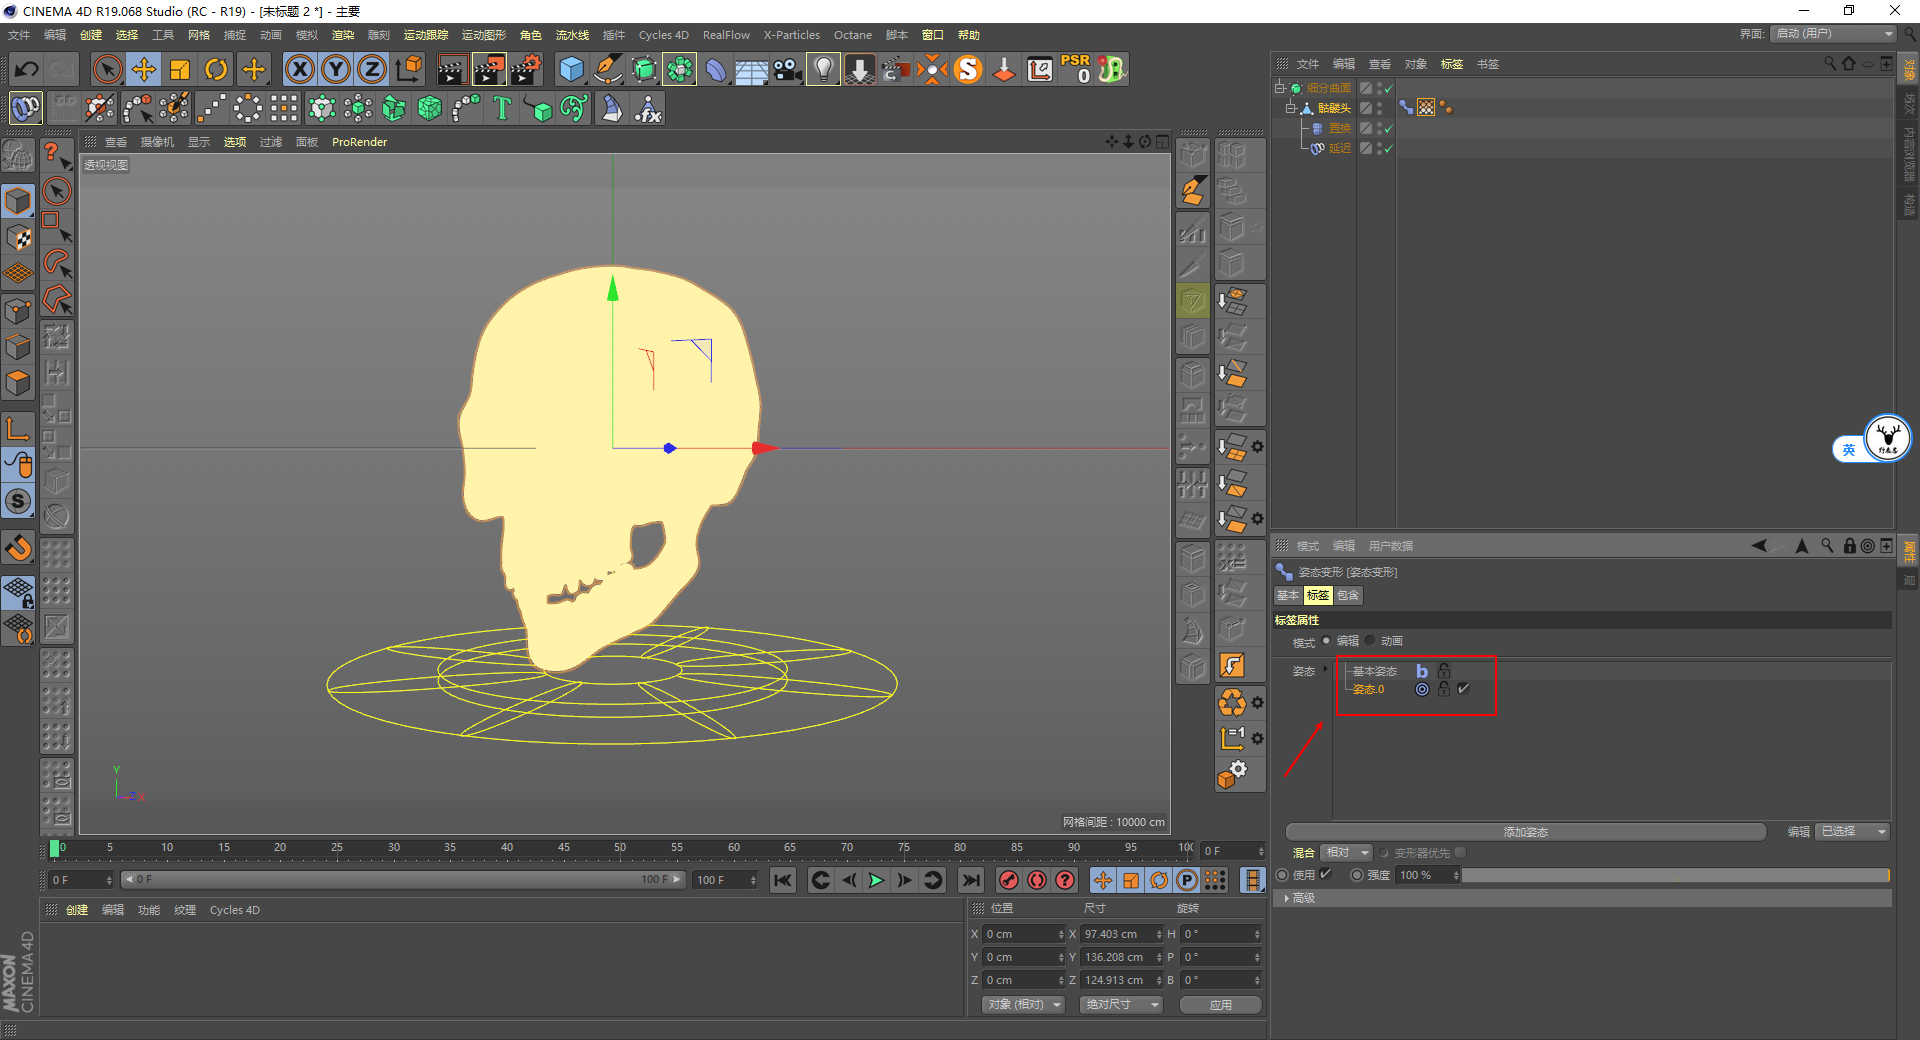1920x1040 pixels.
Task: Open the spline pen tool
Action: 608,69
